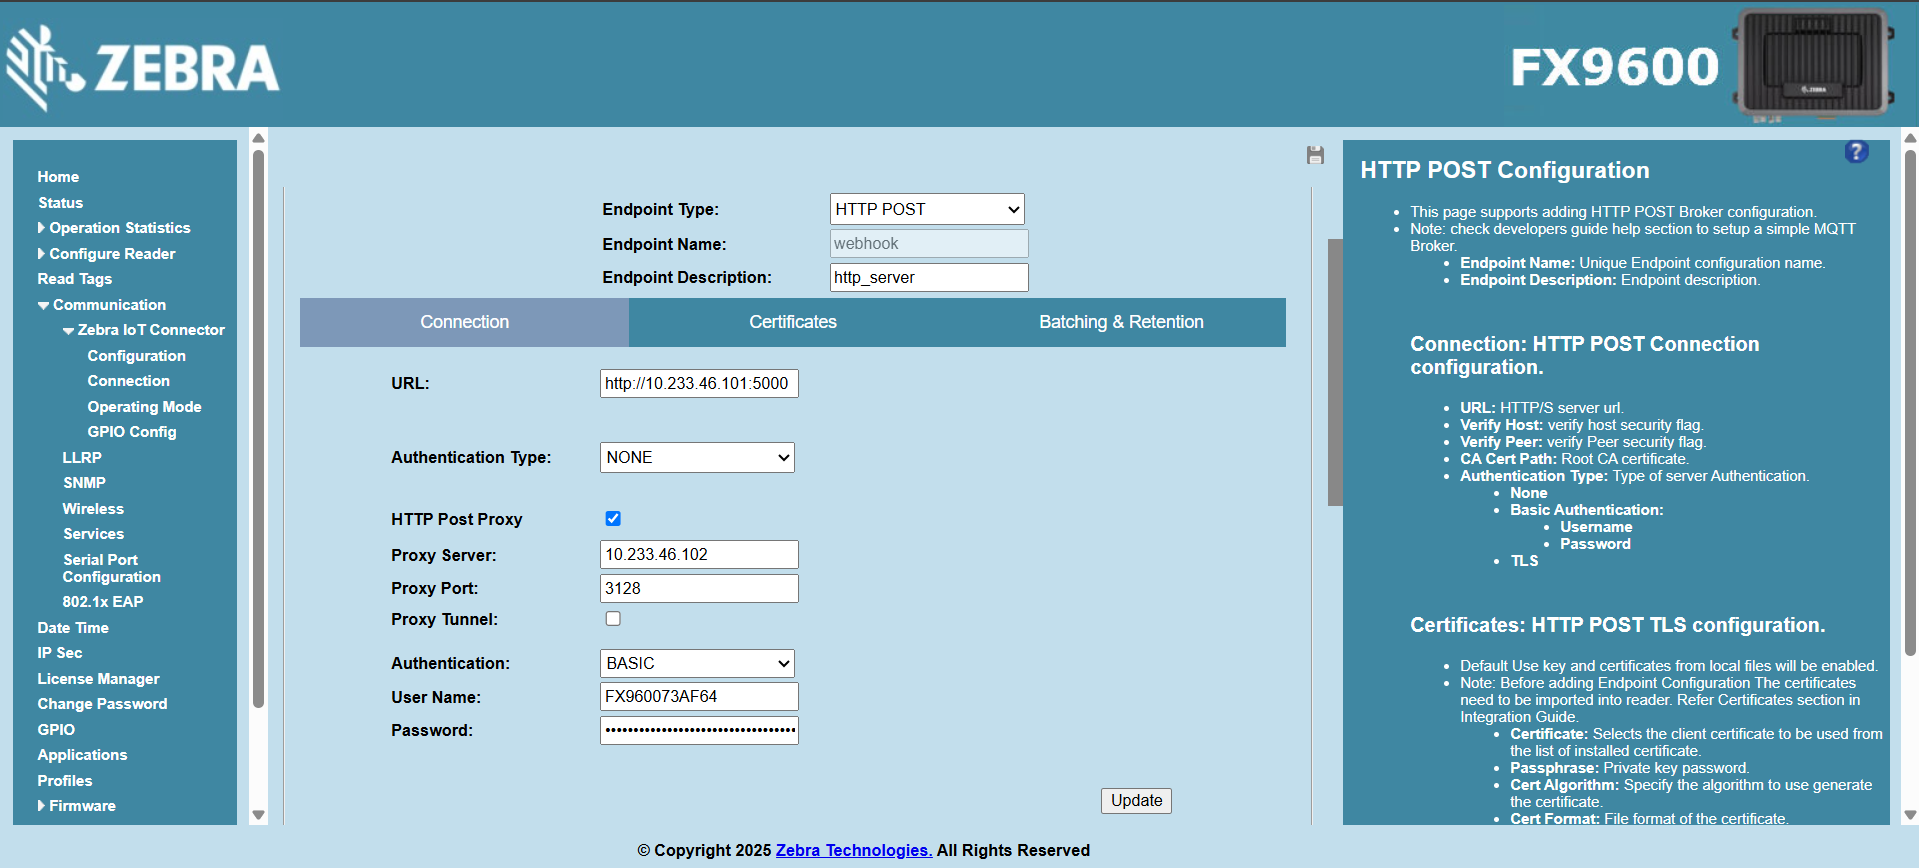The image size is (1919, 868).
Task: Open the Endpoint Type dropdown
Action: click(926, 209)
